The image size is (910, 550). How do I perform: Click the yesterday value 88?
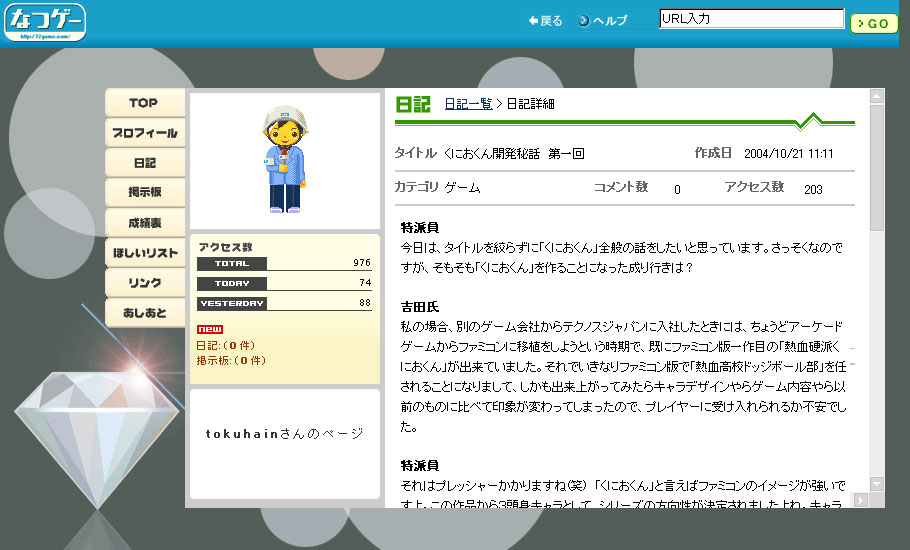pyautogui.click(x=365, y=302)
